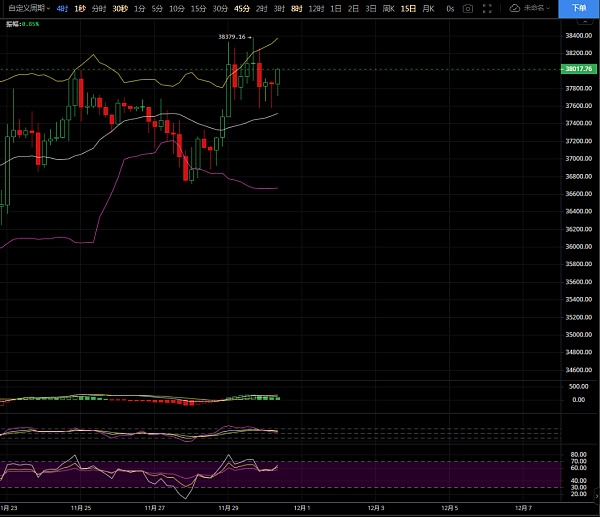The width and height of the screenshot is (600, 517).
Task: Activate the 8时 interval
Action: [x=297, y=8]
